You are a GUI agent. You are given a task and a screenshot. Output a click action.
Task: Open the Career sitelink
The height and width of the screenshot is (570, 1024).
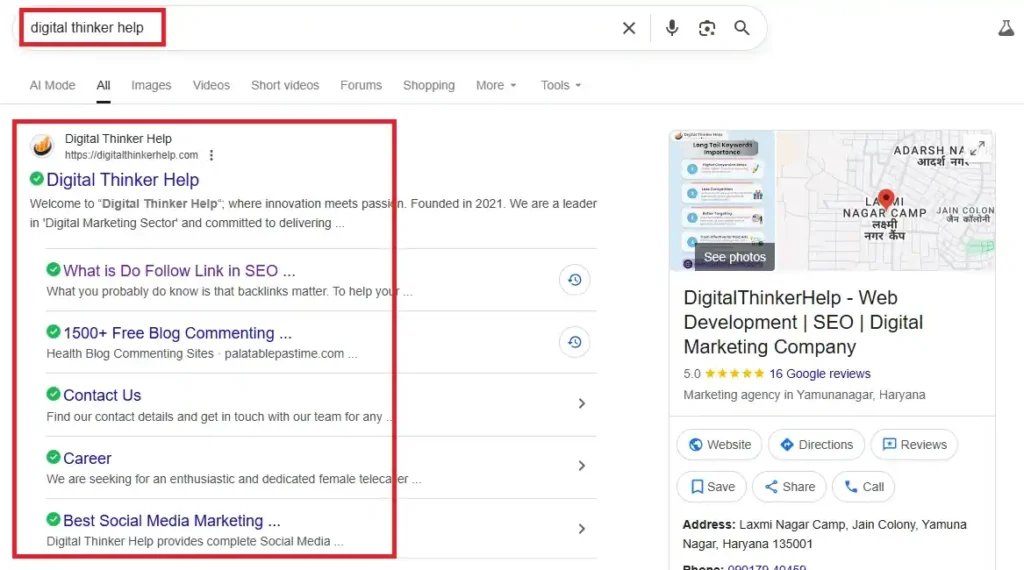[x=88, y=458]
